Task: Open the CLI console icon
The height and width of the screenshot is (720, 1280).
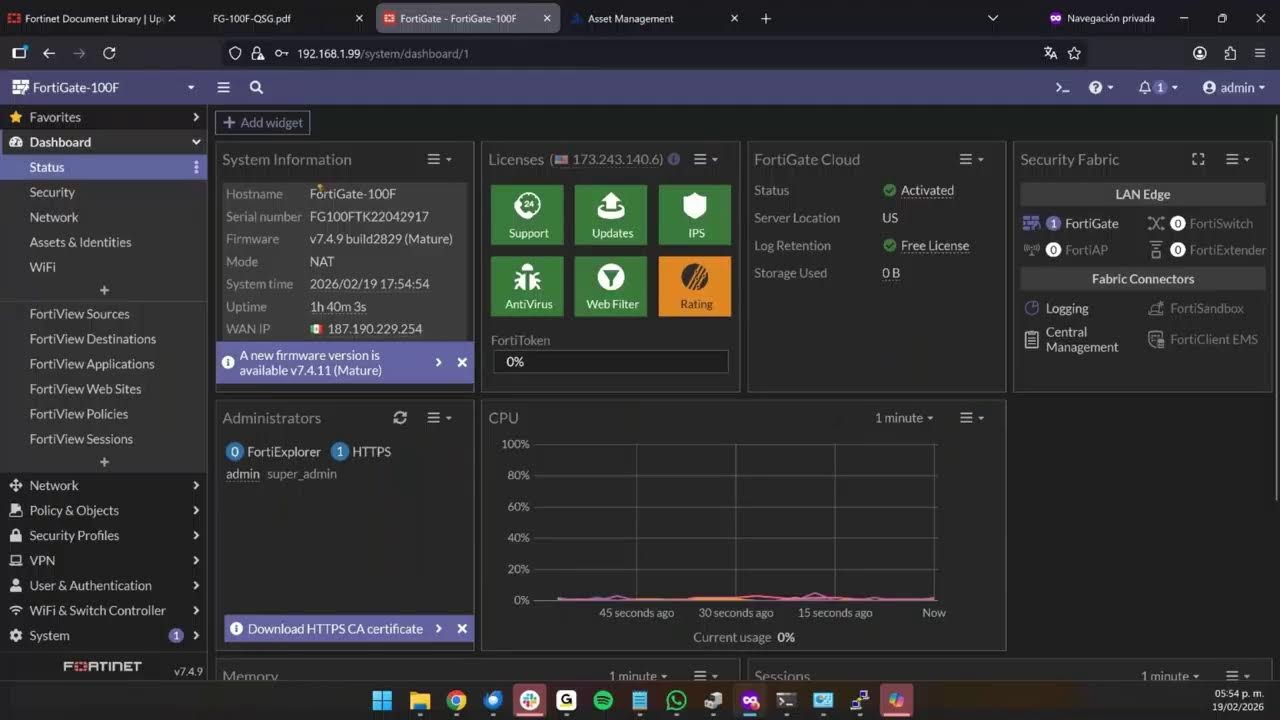Action: click(1062, 88)
